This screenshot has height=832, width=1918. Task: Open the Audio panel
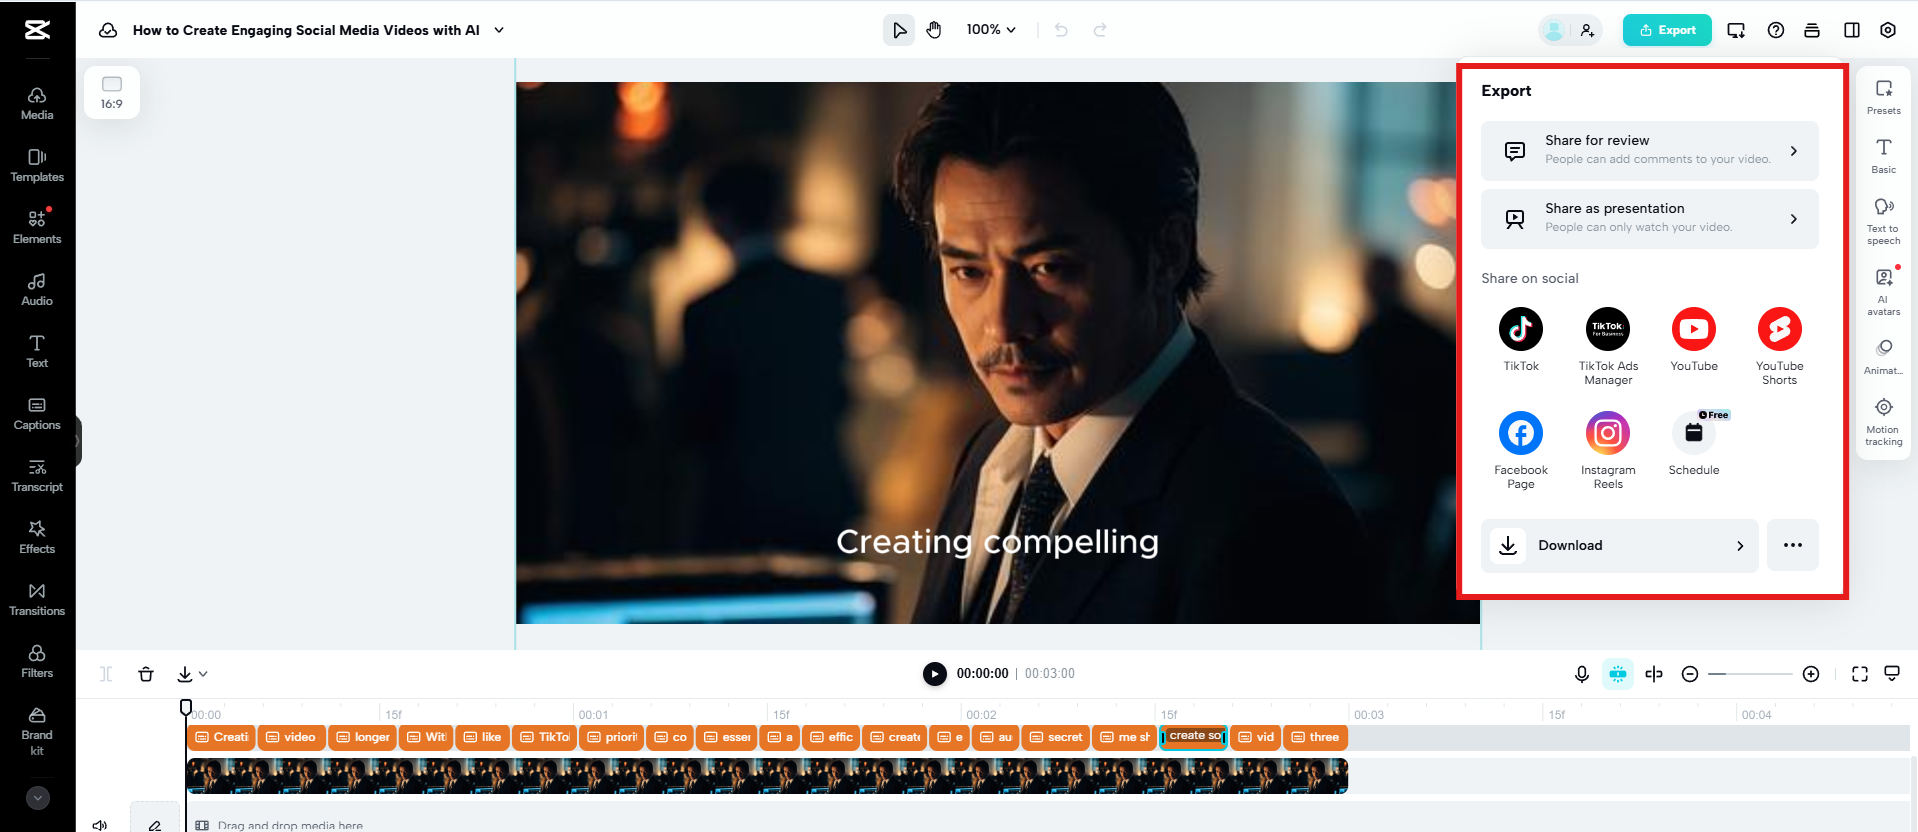point(37,289)
